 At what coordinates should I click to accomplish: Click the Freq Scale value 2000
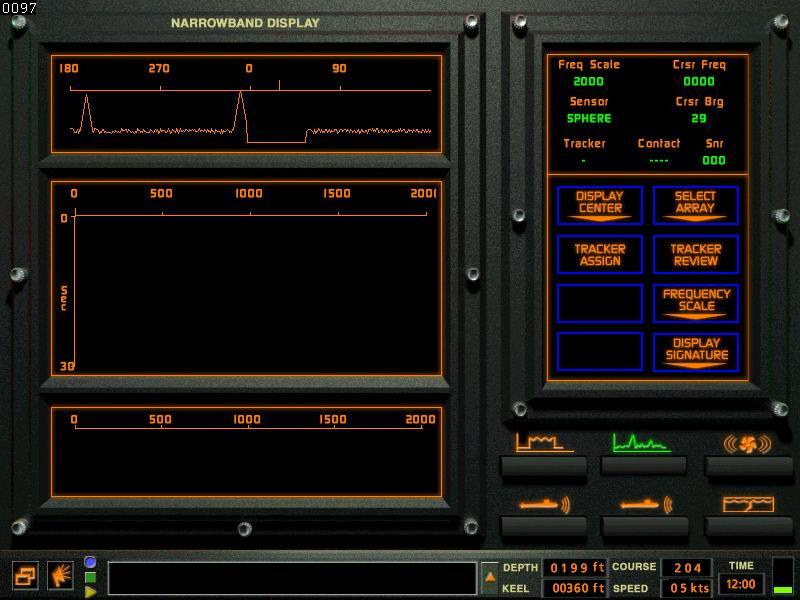[x=588, y=82]
